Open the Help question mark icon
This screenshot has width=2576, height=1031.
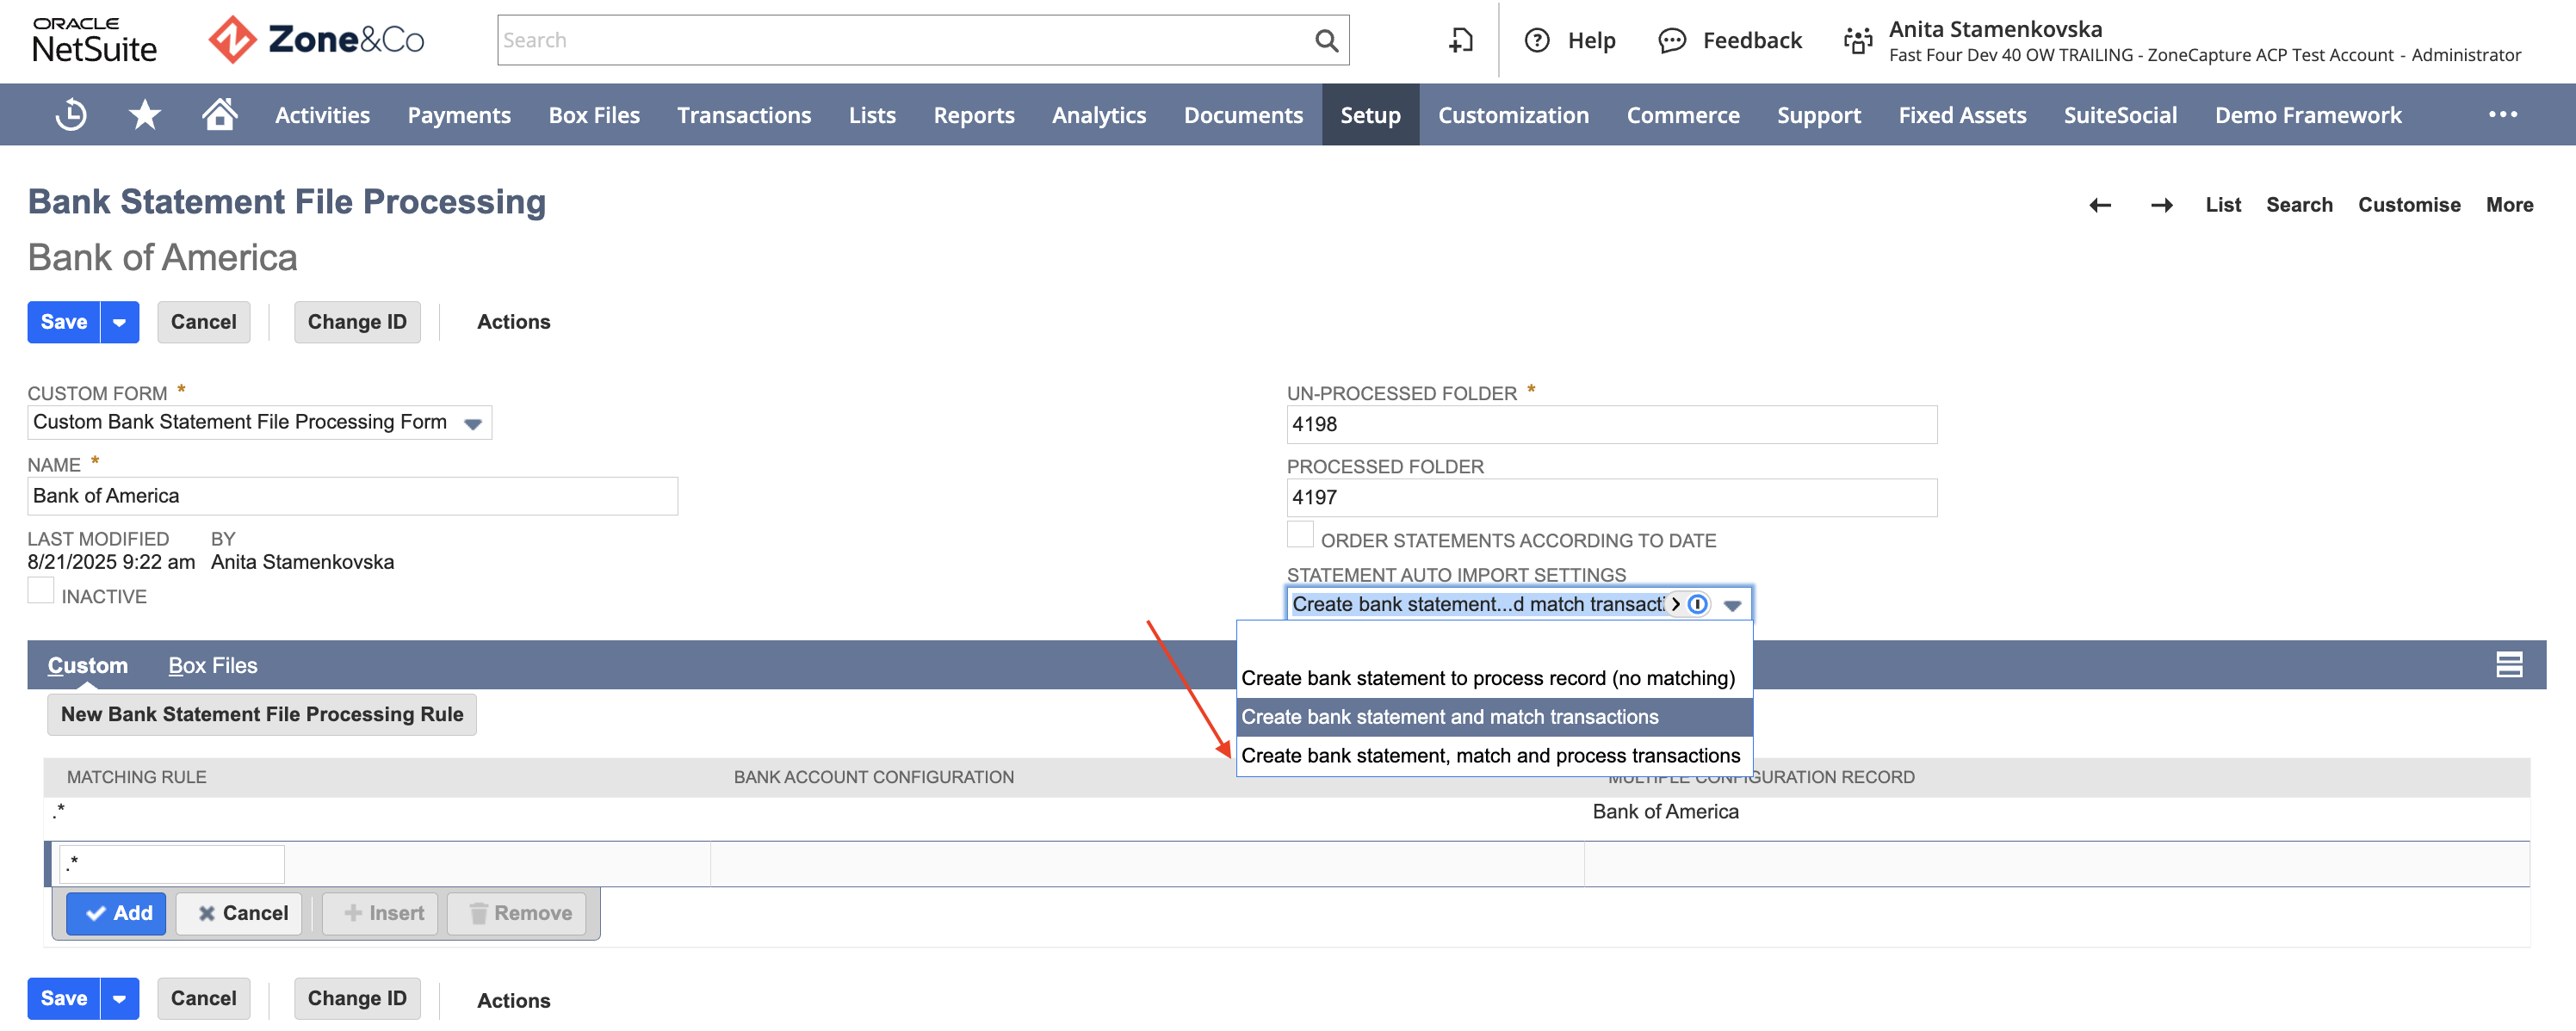click(1537, 40)
